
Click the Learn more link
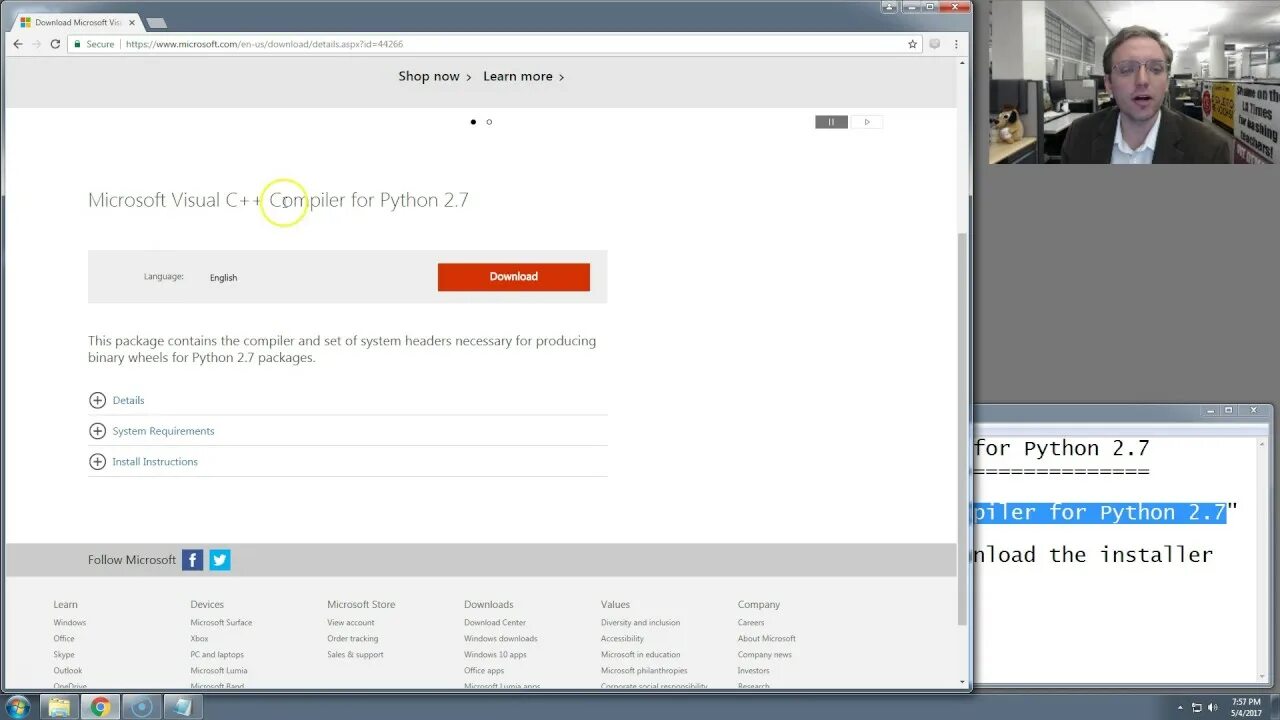tap(524, 76)
